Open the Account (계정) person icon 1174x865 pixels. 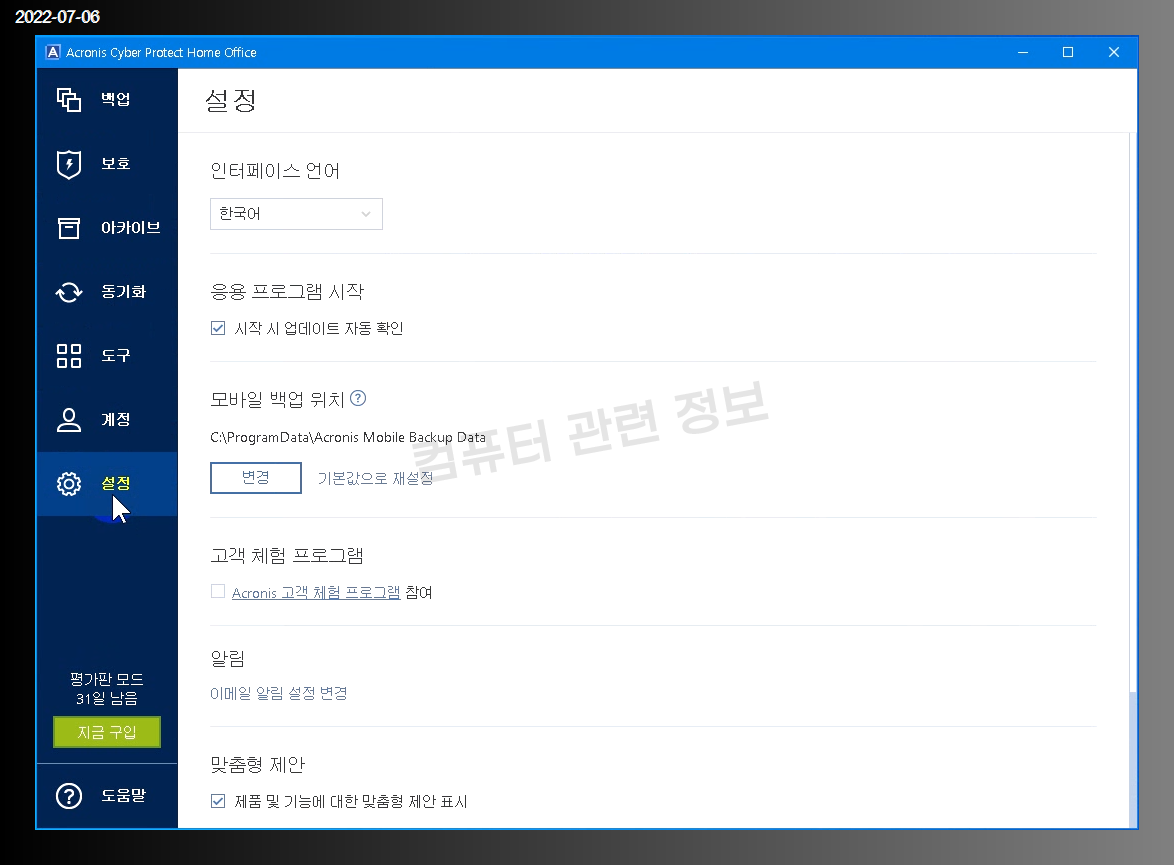pyautogui.click(x=69, y=419)
